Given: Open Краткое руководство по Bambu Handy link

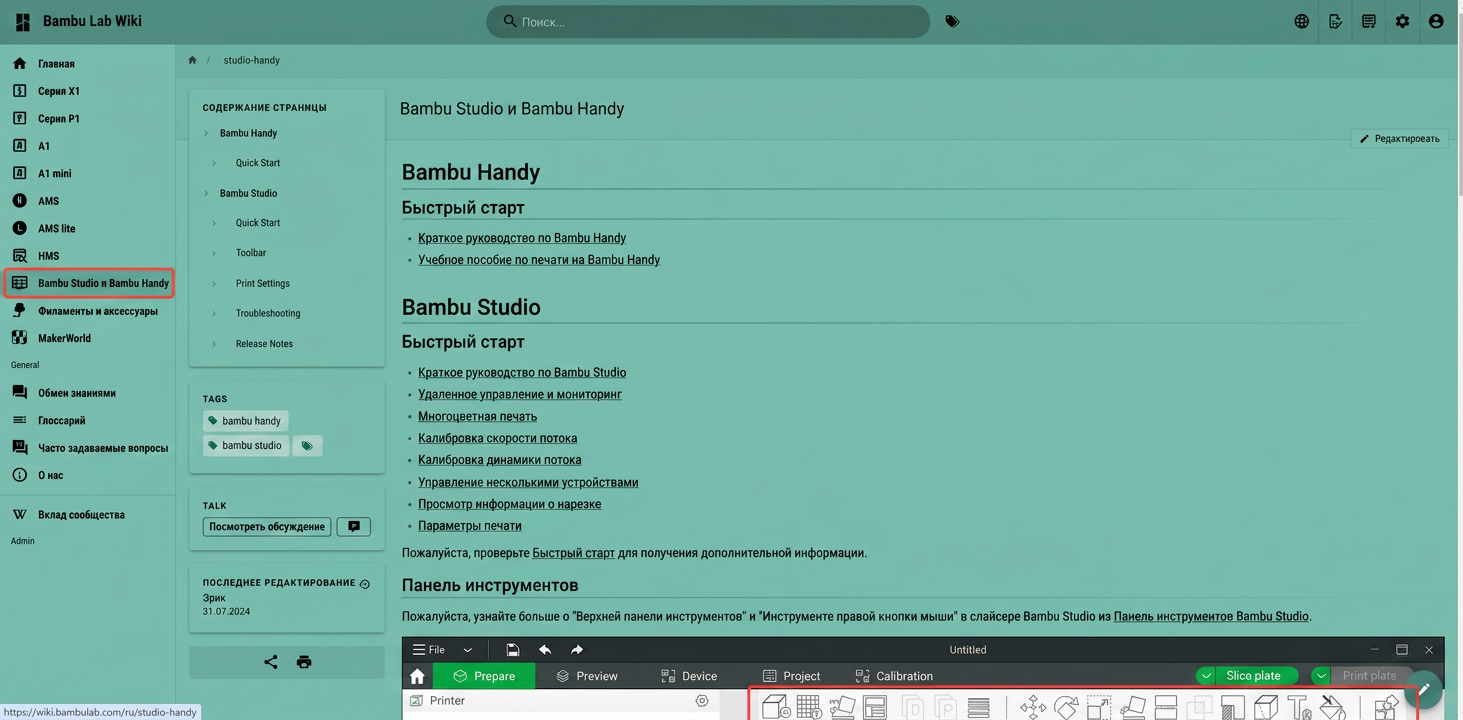Looking at the screenshot, I should click(522, 238).
